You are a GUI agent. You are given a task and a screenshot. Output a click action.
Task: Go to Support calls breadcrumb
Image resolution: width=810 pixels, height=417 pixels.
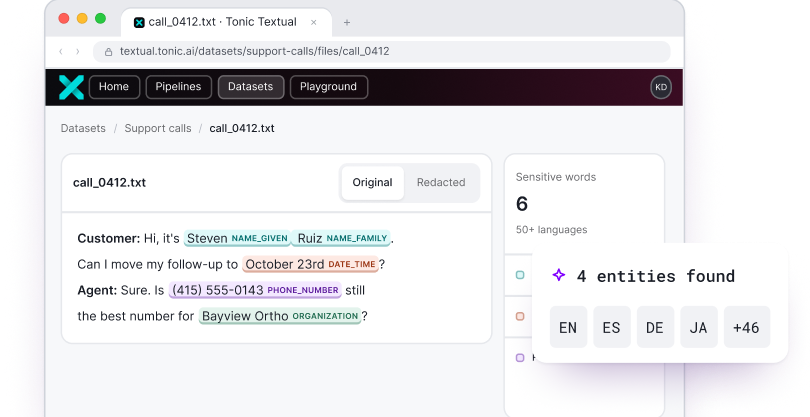click(x=158, y=128)
